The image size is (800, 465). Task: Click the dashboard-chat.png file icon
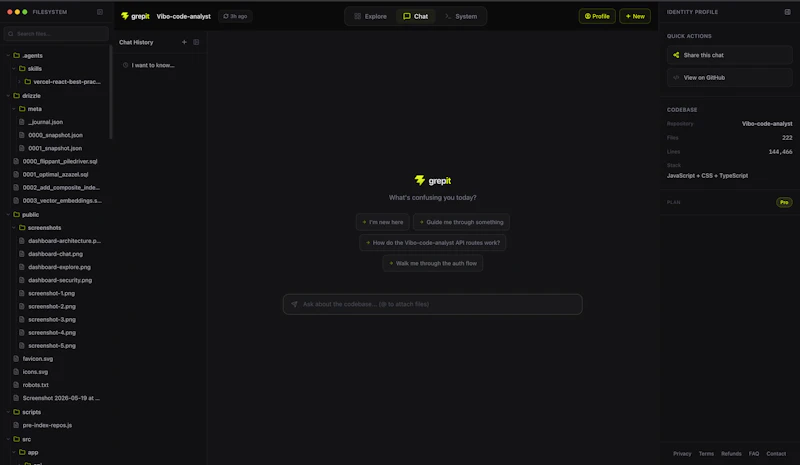coord(21,254)
